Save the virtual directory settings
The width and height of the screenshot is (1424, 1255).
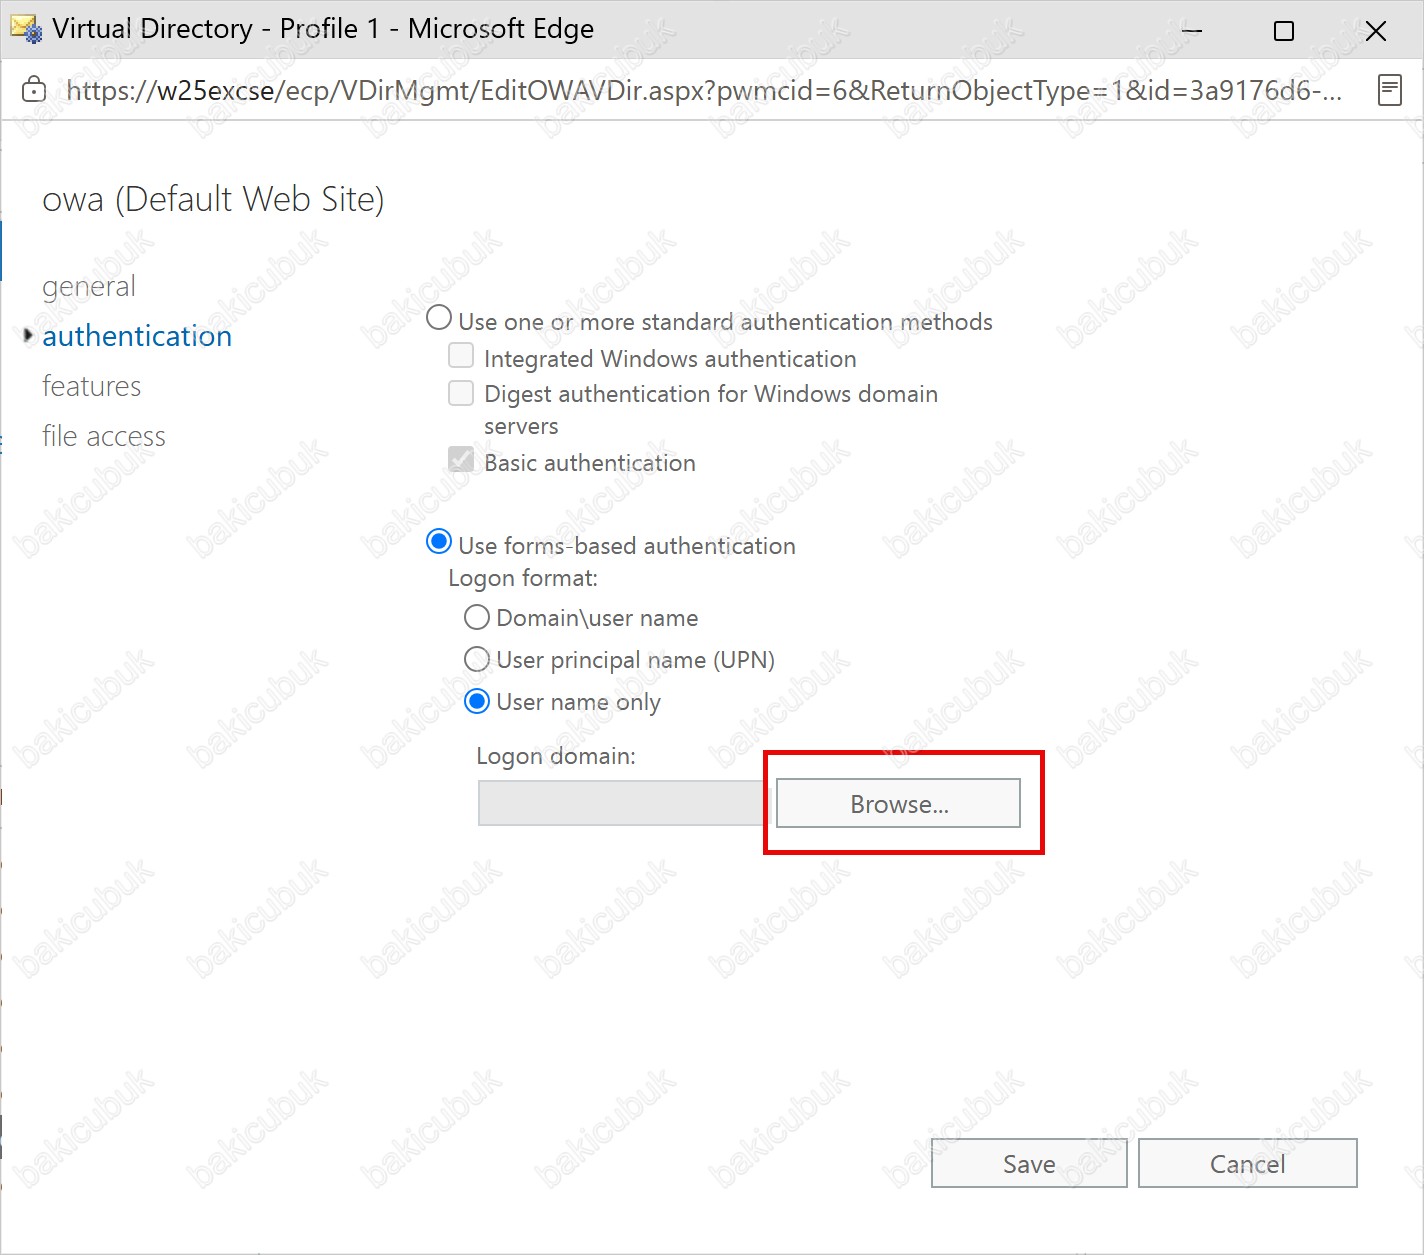pos(1029,1163)
